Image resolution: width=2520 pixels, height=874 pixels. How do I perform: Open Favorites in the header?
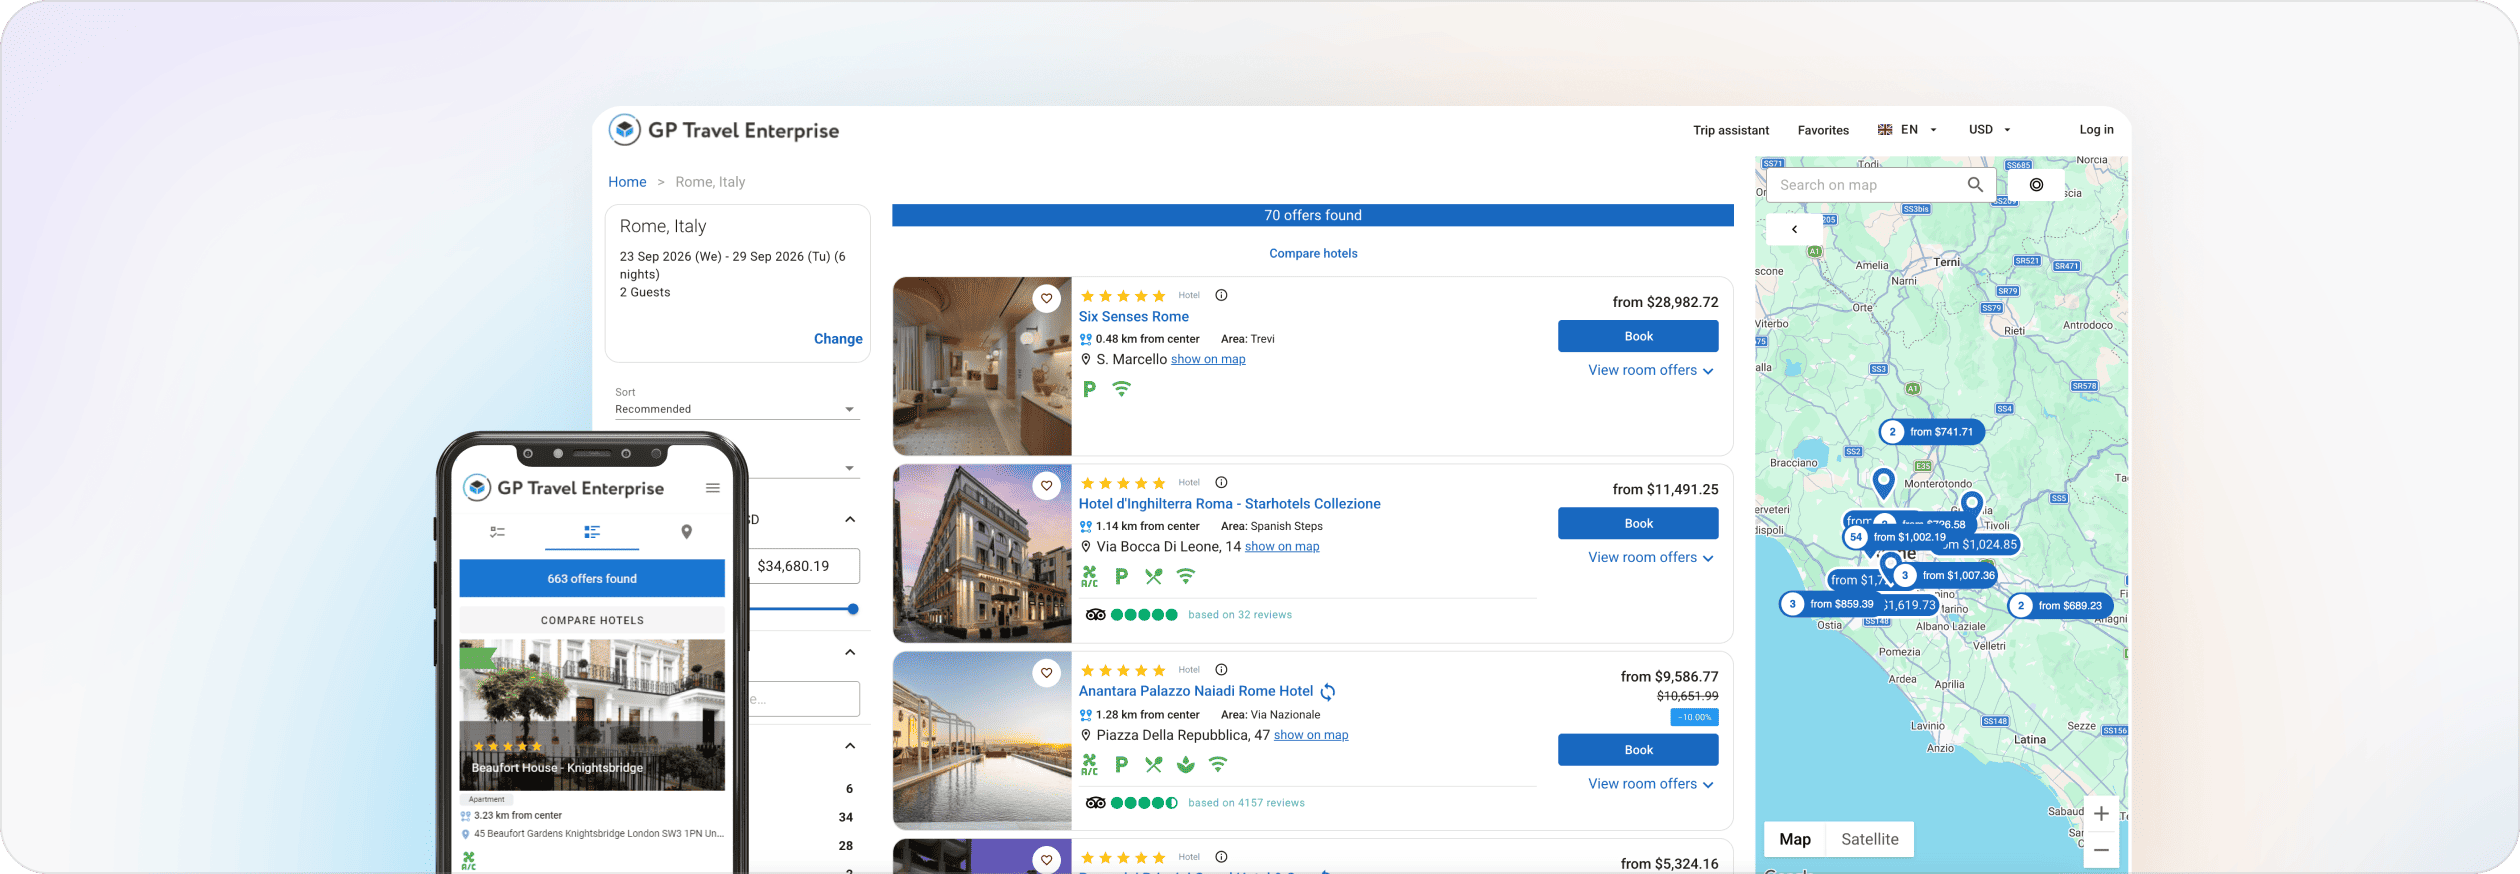[x=1823, y=130]
